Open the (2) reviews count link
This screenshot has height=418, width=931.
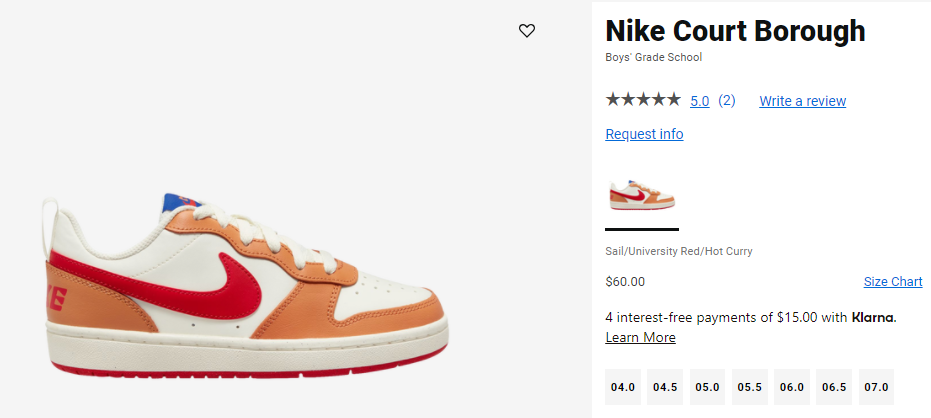(x=727, y=101)
